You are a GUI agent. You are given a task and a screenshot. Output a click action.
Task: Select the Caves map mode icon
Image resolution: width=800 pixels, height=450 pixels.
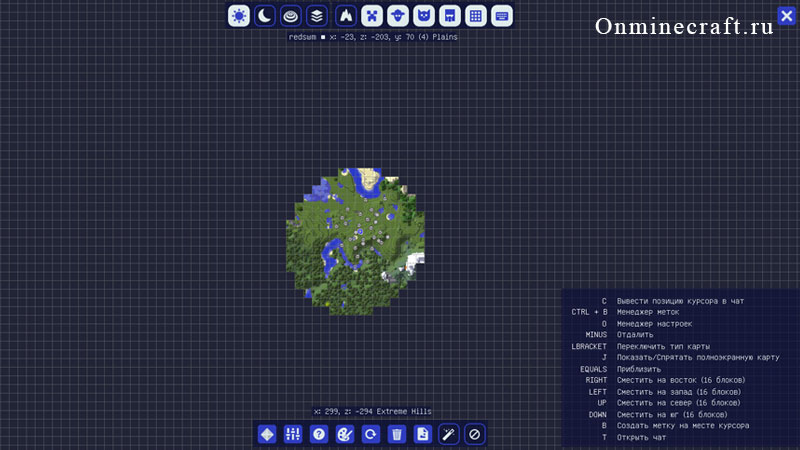346,16
